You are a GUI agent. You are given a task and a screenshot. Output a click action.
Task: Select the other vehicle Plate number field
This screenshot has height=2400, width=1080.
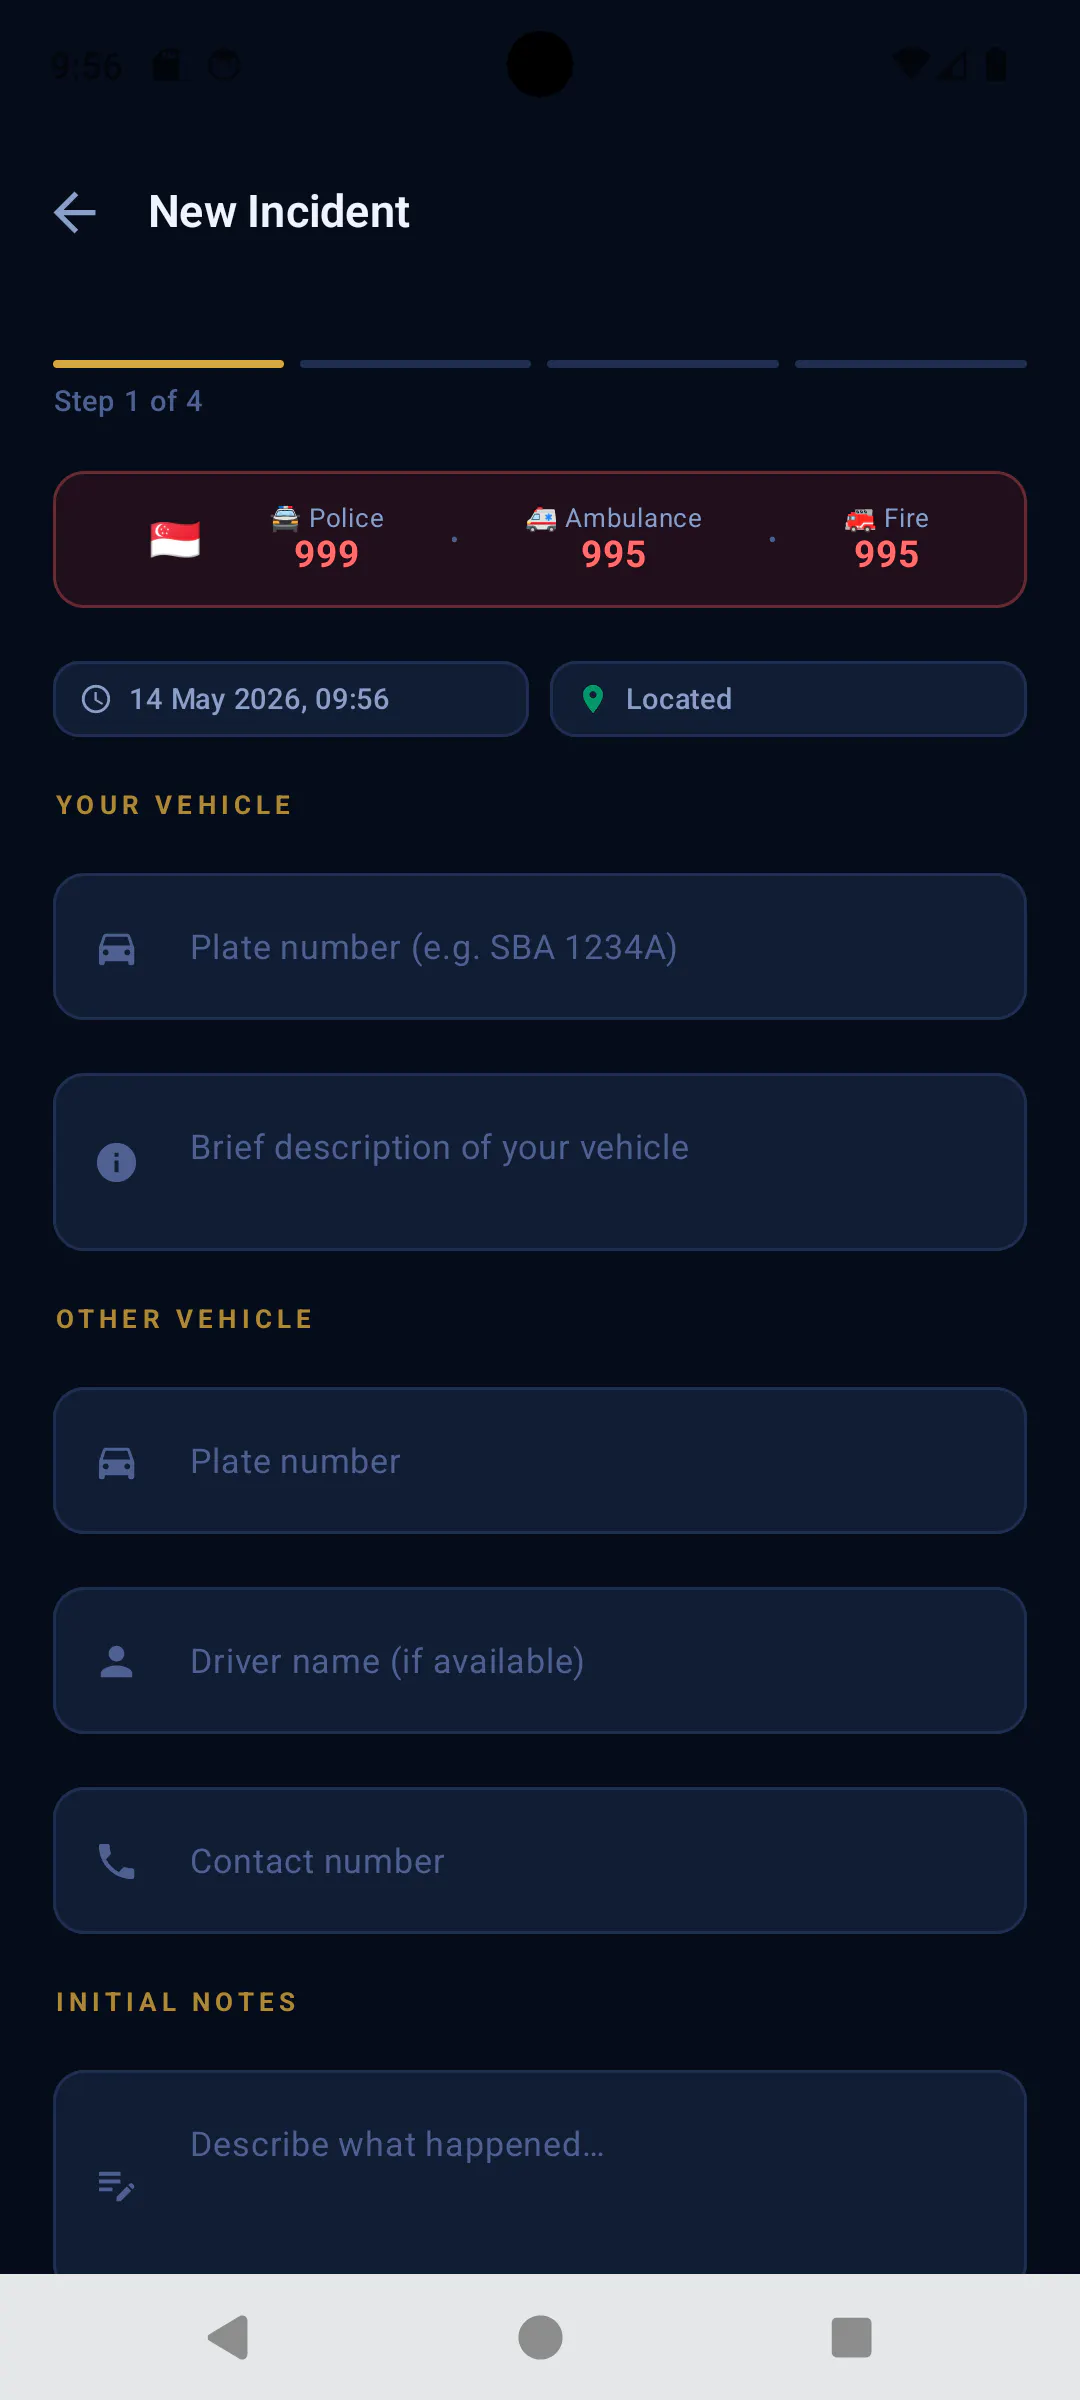[x=540, y=1461]
